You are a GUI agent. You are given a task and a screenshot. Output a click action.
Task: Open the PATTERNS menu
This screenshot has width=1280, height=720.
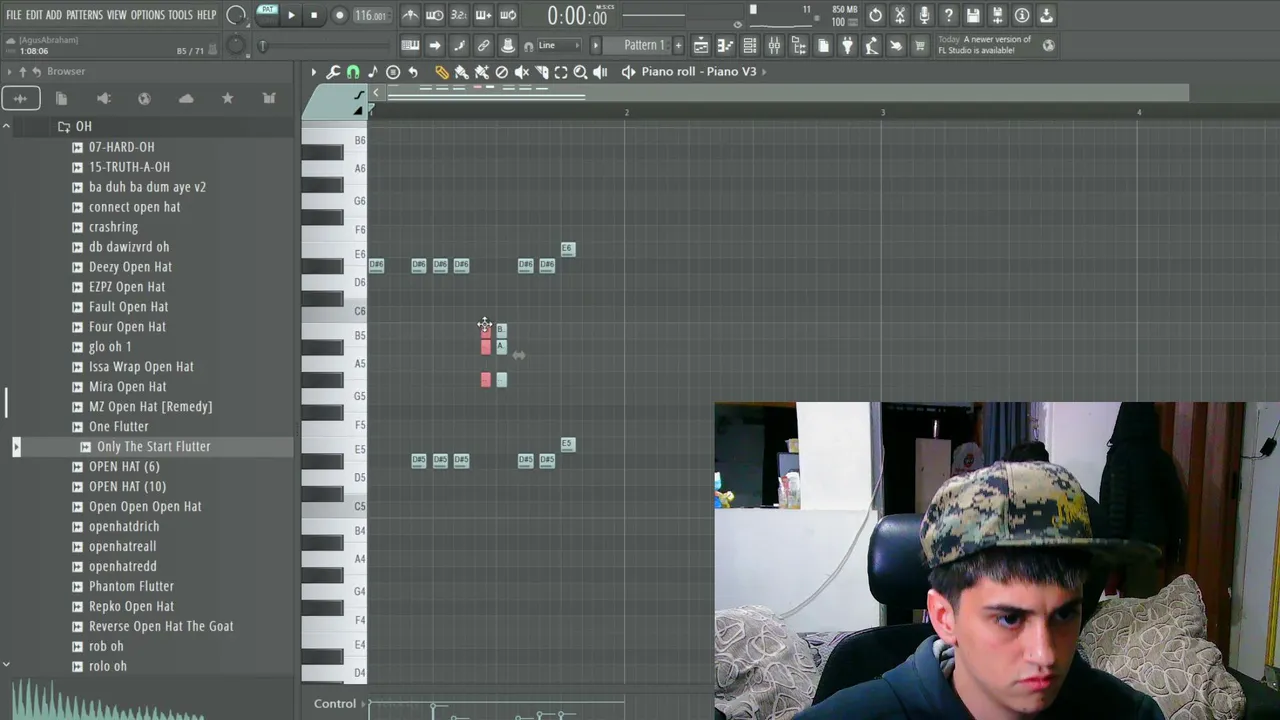click(84, 15)
